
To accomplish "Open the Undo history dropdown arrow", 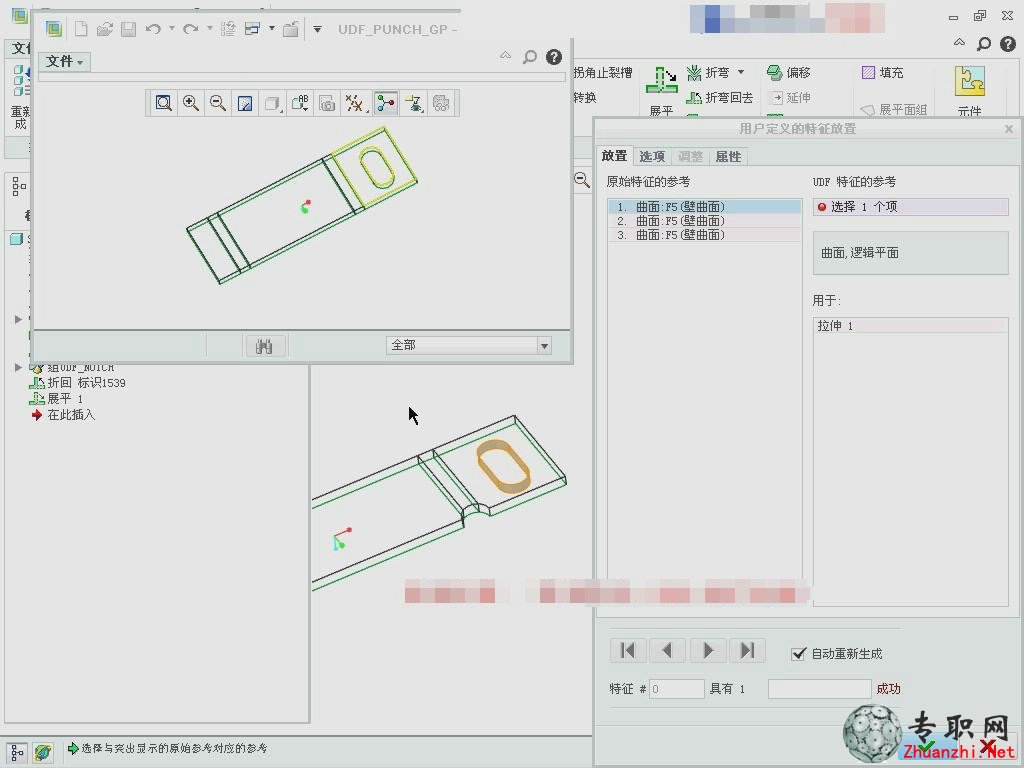I will (x=172, y=28).
